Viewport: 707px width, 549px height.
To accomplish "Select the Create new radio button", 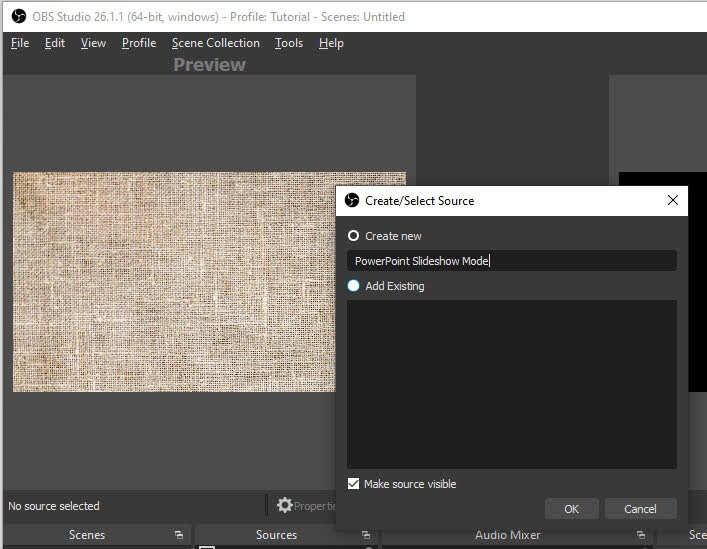I will pos(353,236).
